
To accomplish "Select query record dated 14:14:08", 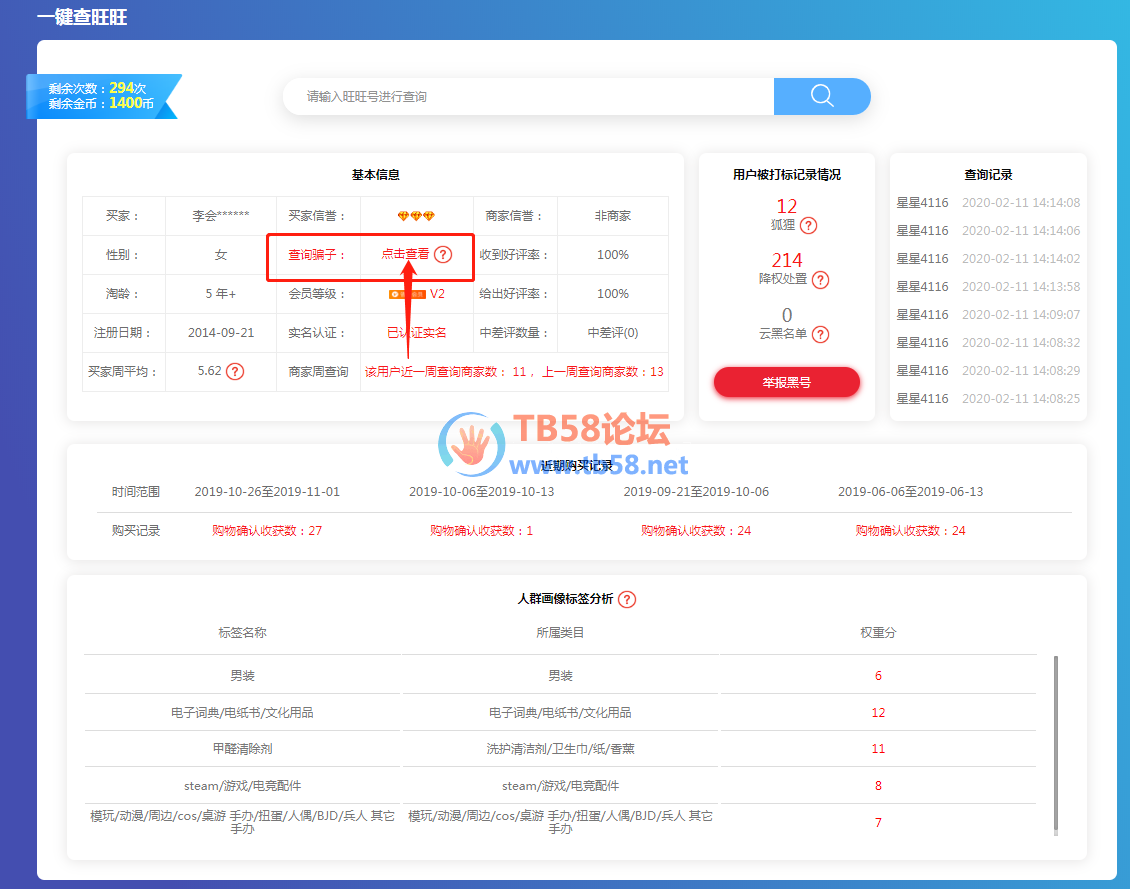I will point(988,203).
